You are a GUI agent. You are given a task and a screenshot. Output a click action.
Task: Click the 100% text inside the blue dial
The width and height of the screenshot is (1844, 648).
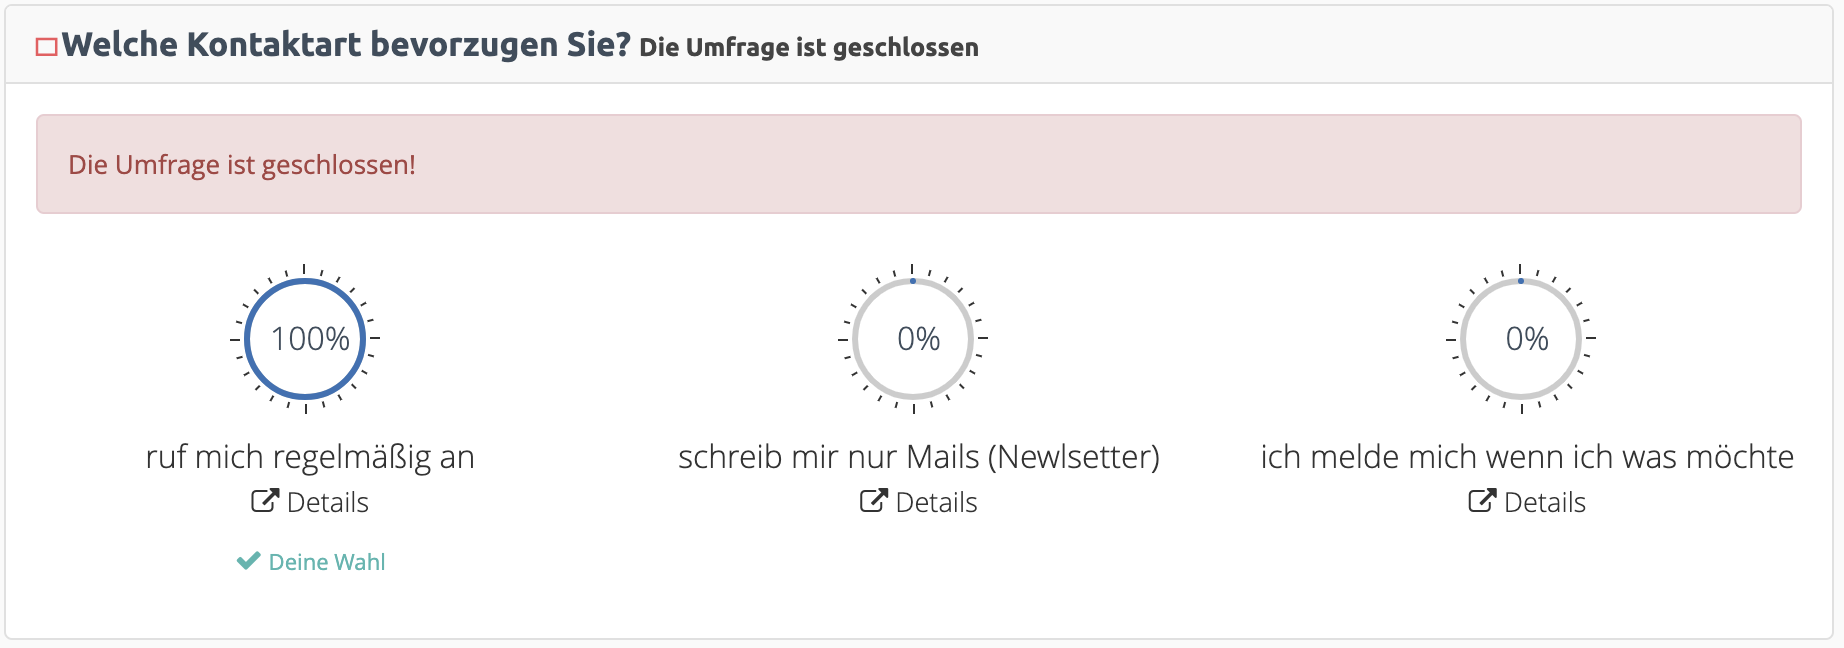pyautogui.click(x=310, y=339)
